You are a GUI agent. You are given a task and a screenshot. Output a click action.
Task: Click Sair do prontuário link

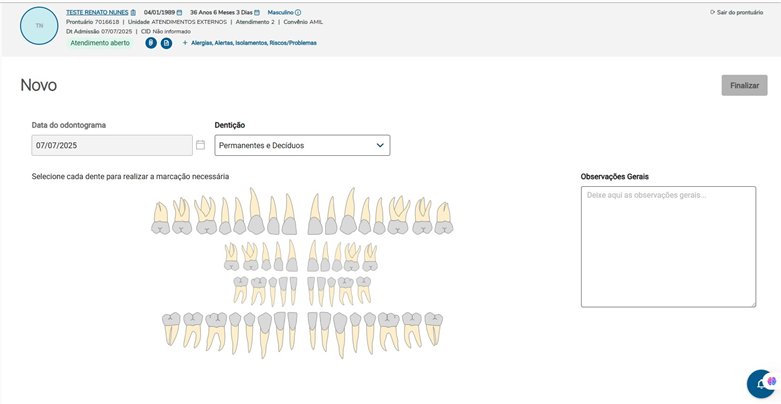point(736,12)
